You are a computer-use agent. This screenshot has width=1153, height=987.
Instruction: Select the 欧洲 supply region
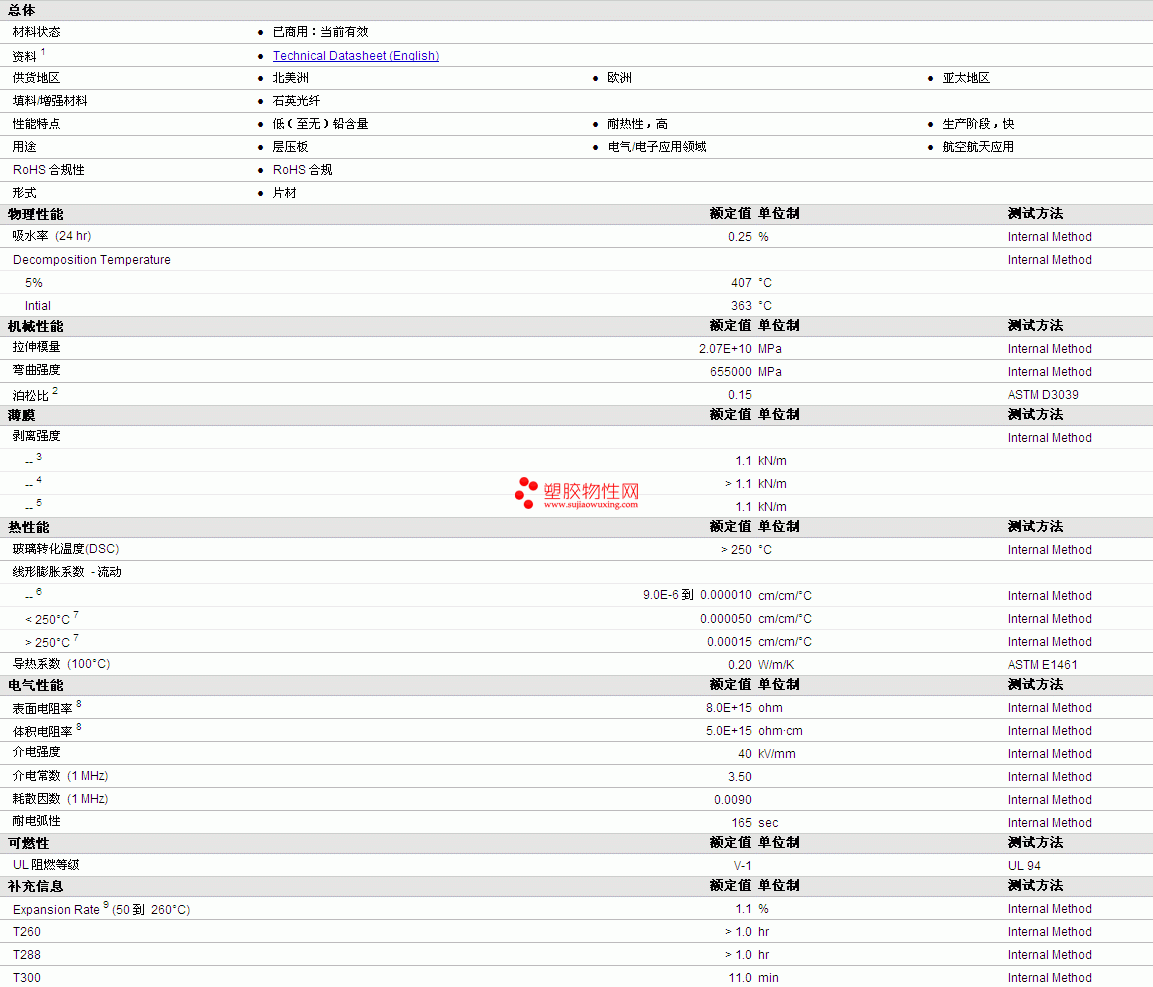(619, 78)
